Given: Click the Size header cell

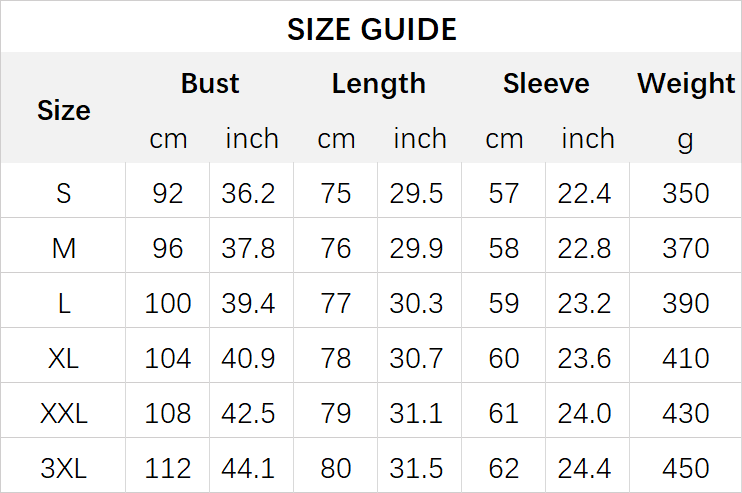Looking at the screenshot, I should tap(63, 110).
